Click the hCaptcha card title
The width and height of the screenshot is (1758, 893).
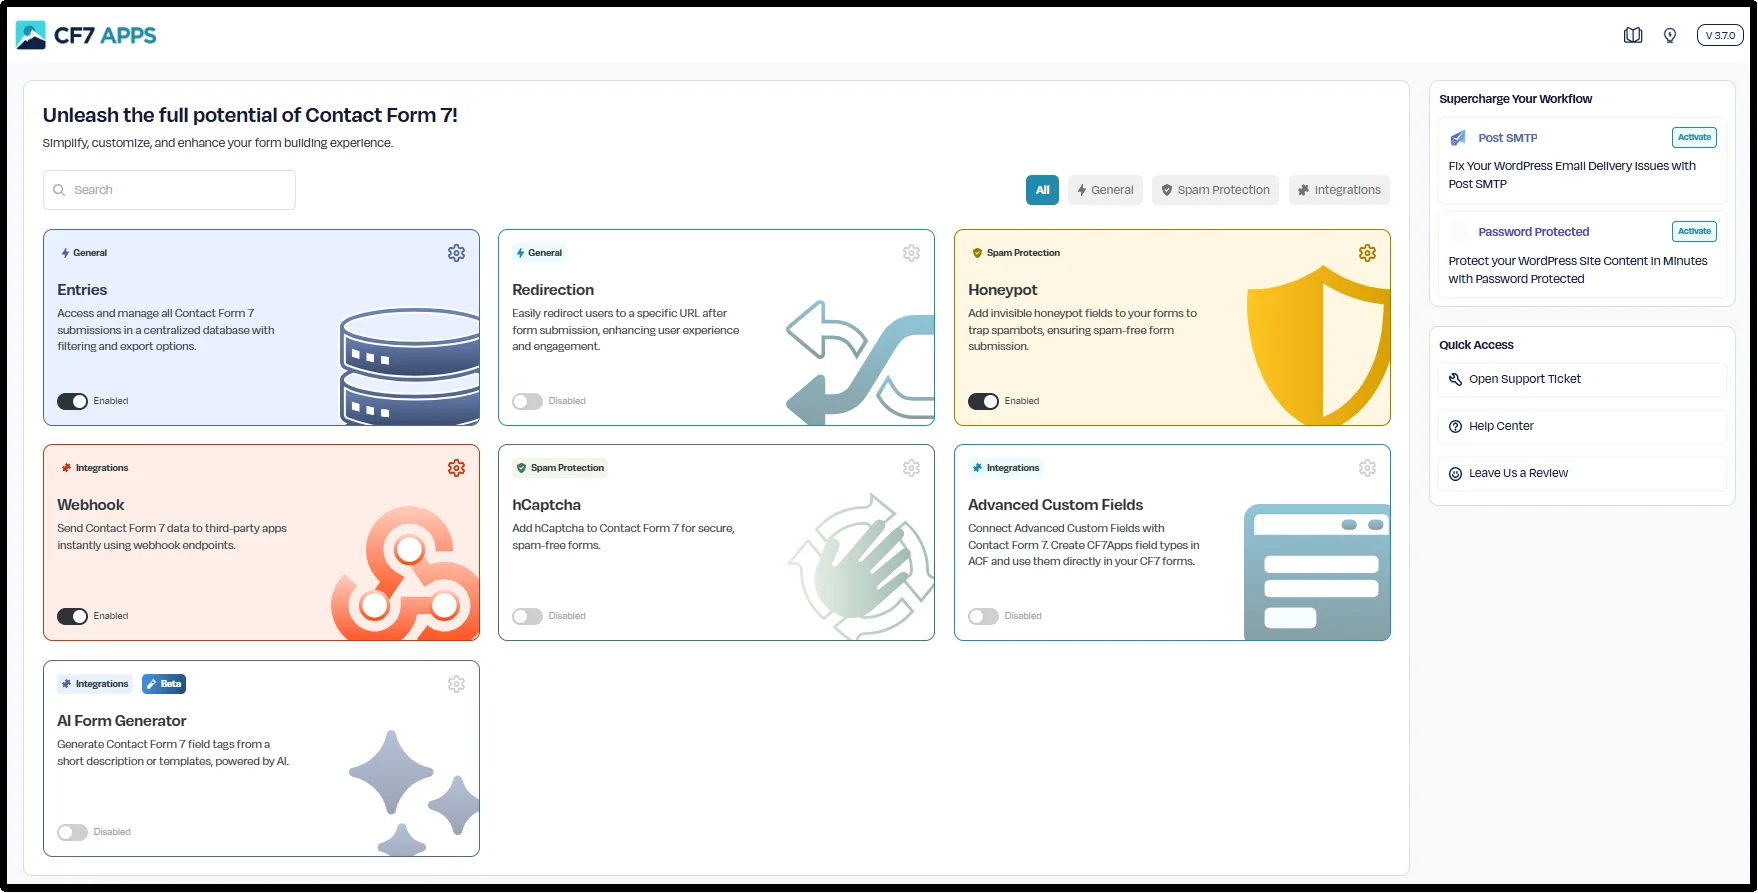tap(546, 505)
